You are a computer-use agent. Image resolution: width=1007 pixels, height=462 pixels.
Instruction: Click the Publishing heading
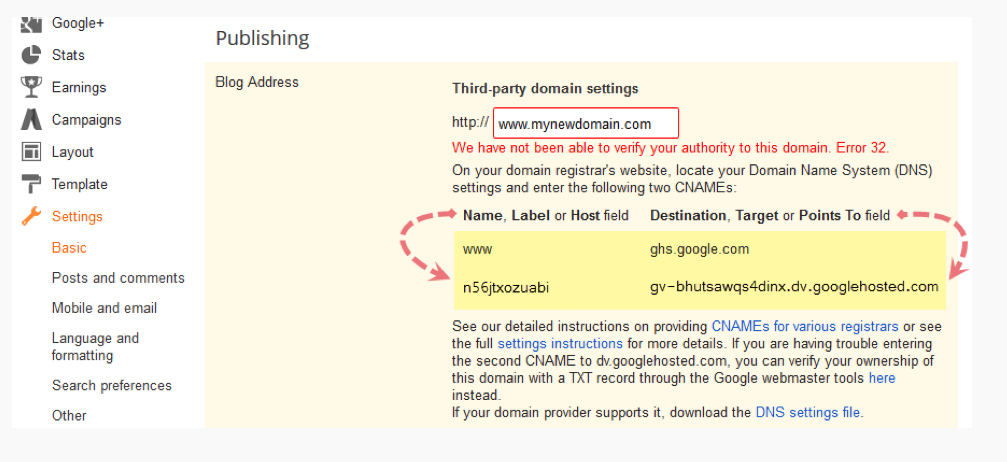[262, 39]
